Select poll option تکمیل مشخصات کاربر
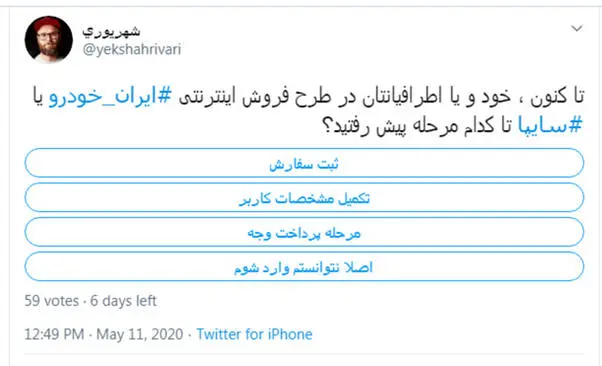Image resolution: width=602 pixels, height=366 pixels. pyautogui.click(x=304, y=197)
